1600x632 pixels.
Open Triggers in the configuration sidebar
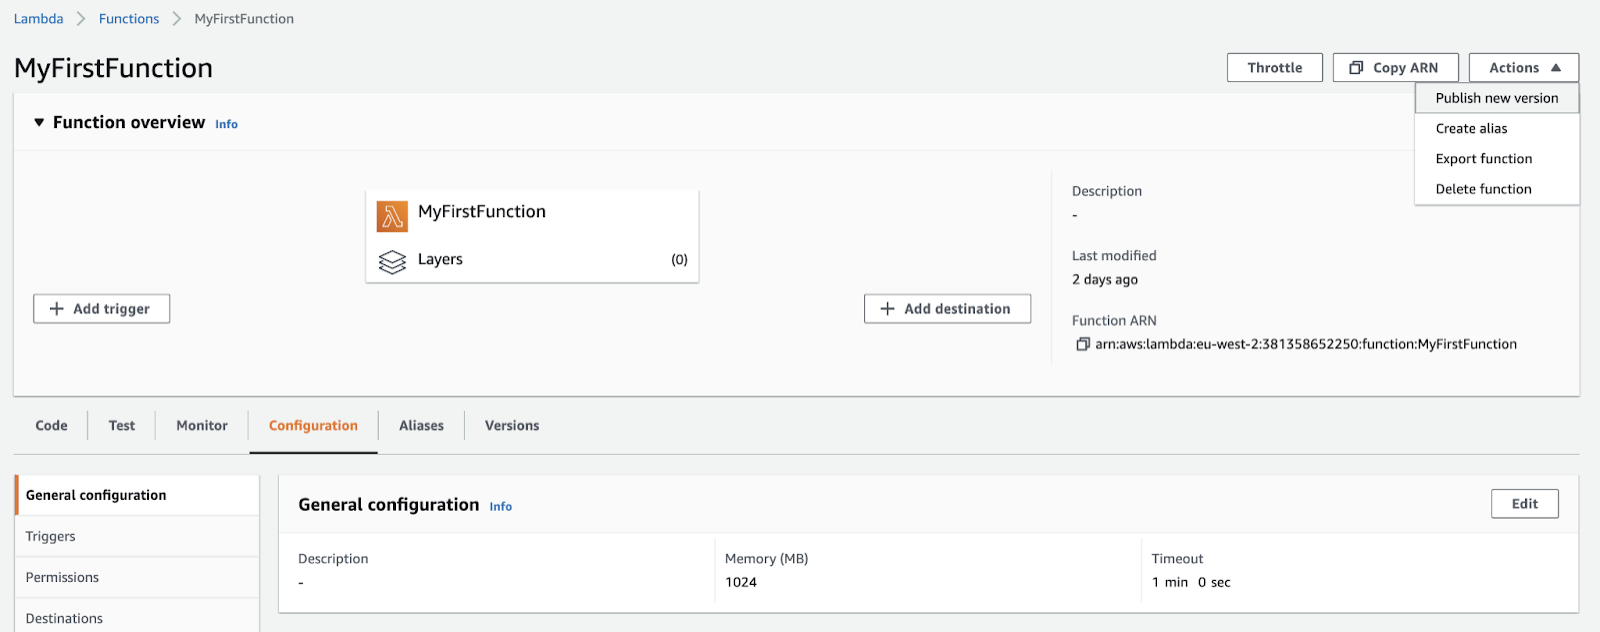click(x=137, y=536)
